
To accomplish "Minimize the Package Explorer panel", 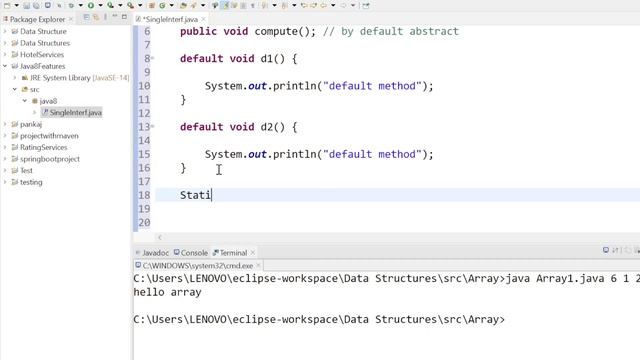I will click(x=115, y=17).
